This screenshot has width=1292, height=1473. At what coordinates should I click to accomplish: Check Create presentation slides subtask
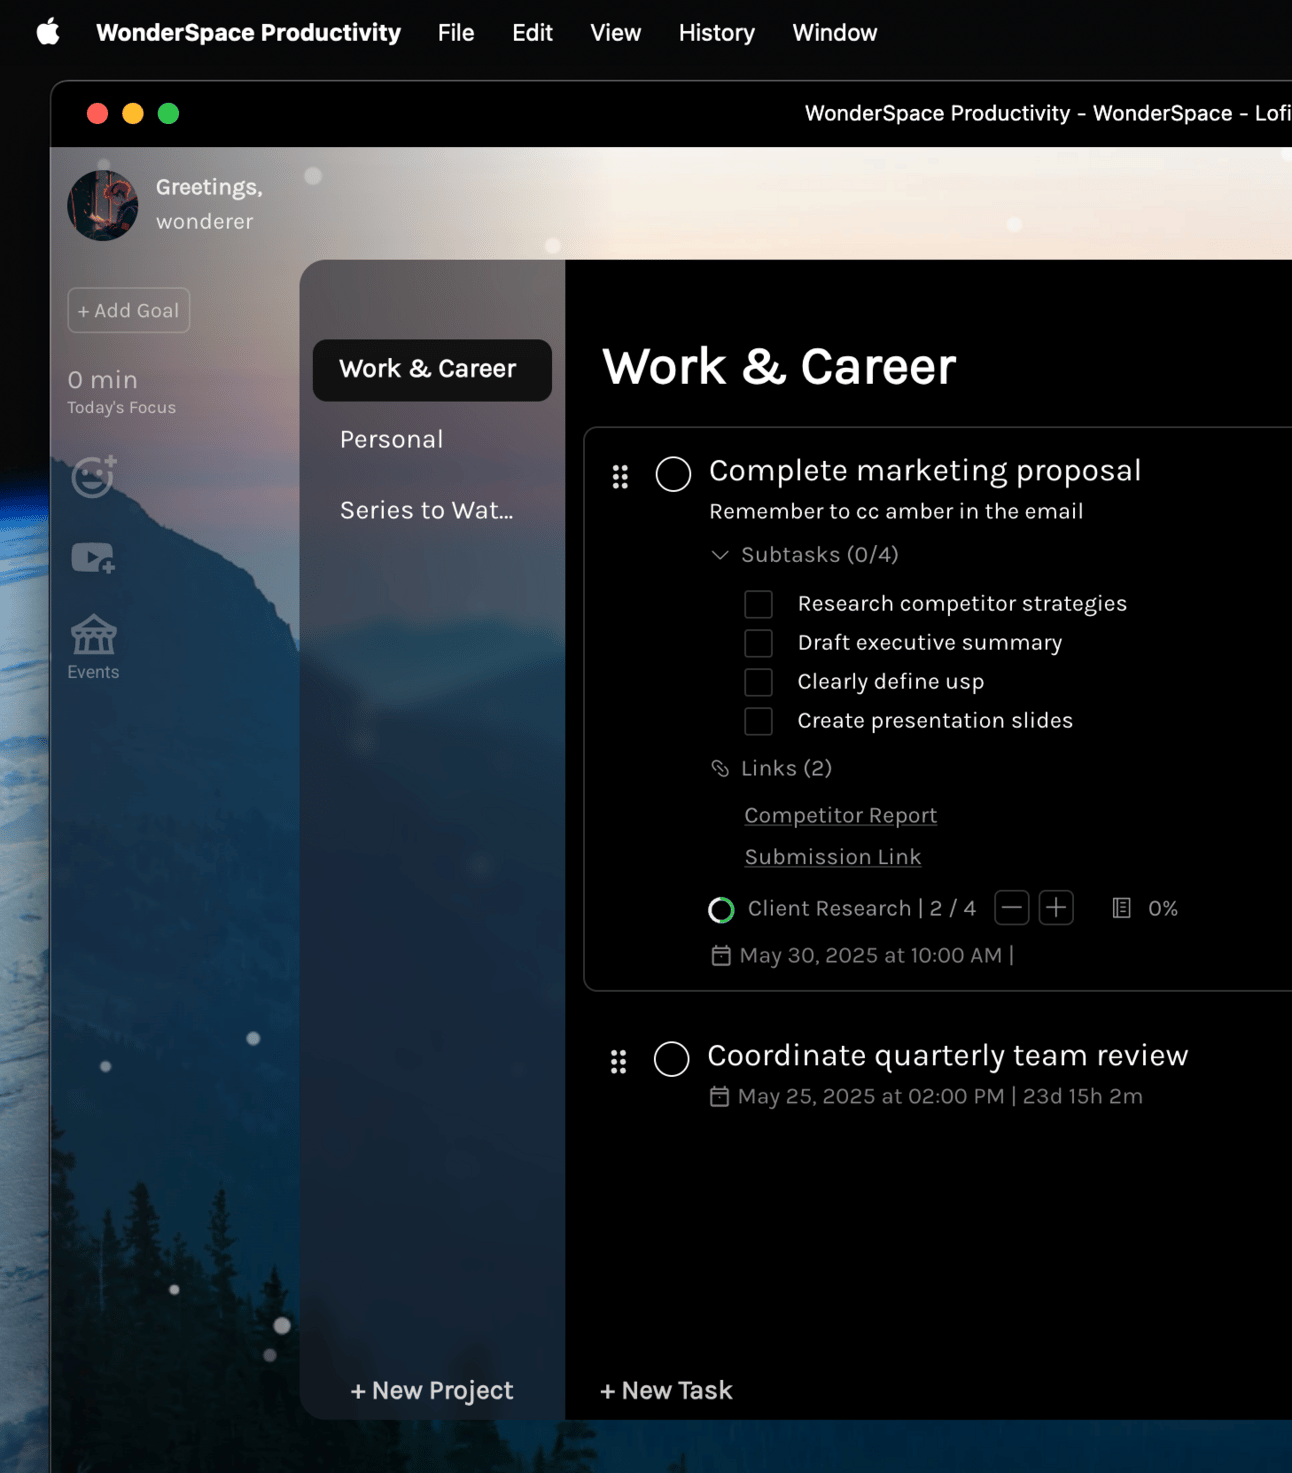click(x=758, y=721)
